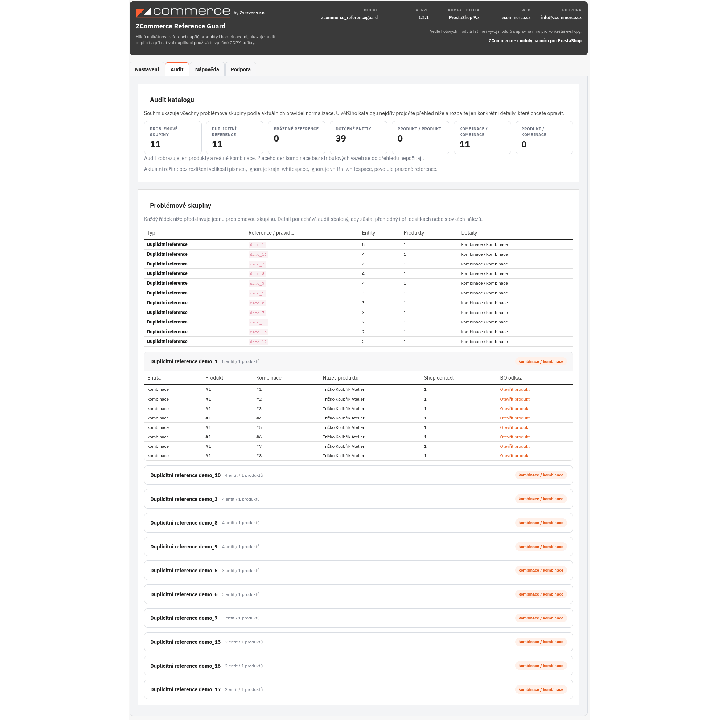Click the 'BO odkaz' column header
This screenshot has height=720, width=720.
pos(511,378)
